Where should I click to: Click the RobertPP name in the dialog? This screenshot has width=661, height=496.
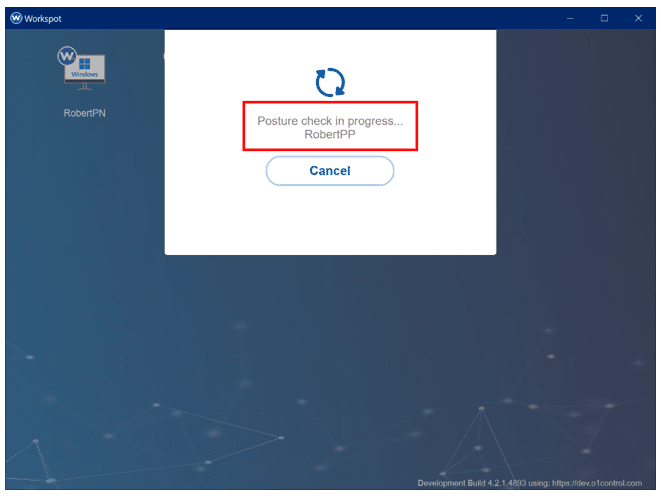330,135
